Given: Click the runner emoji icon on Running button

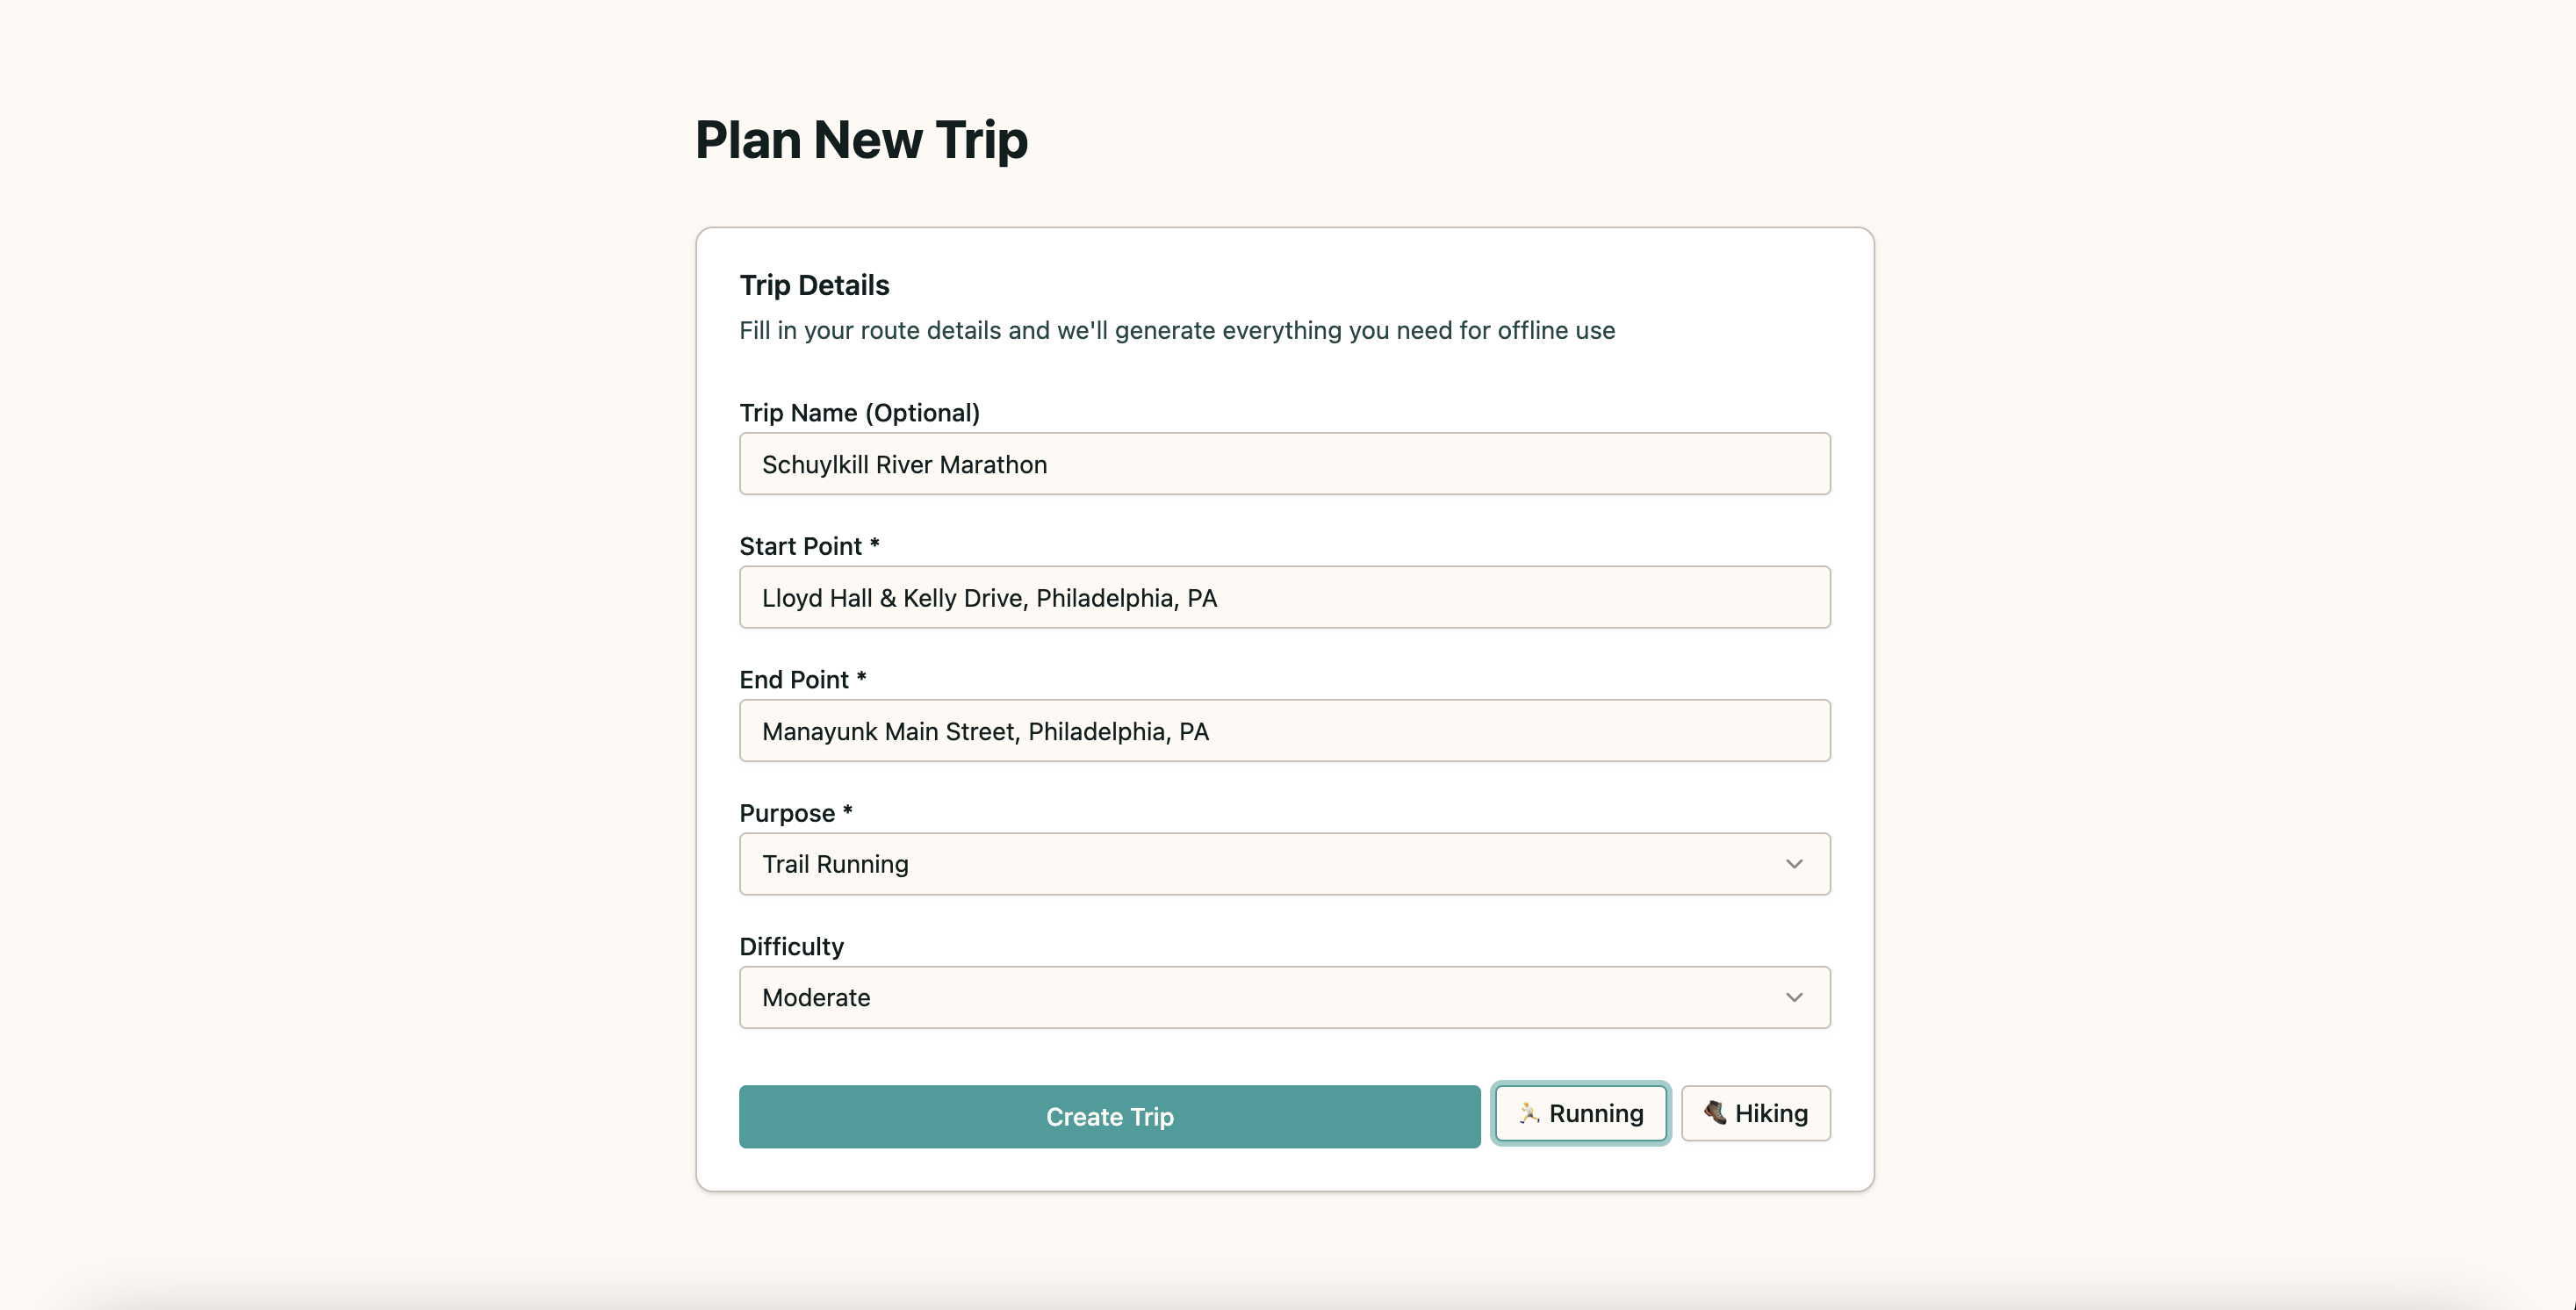Looking at the screenshot, I should (1529, 1113).
